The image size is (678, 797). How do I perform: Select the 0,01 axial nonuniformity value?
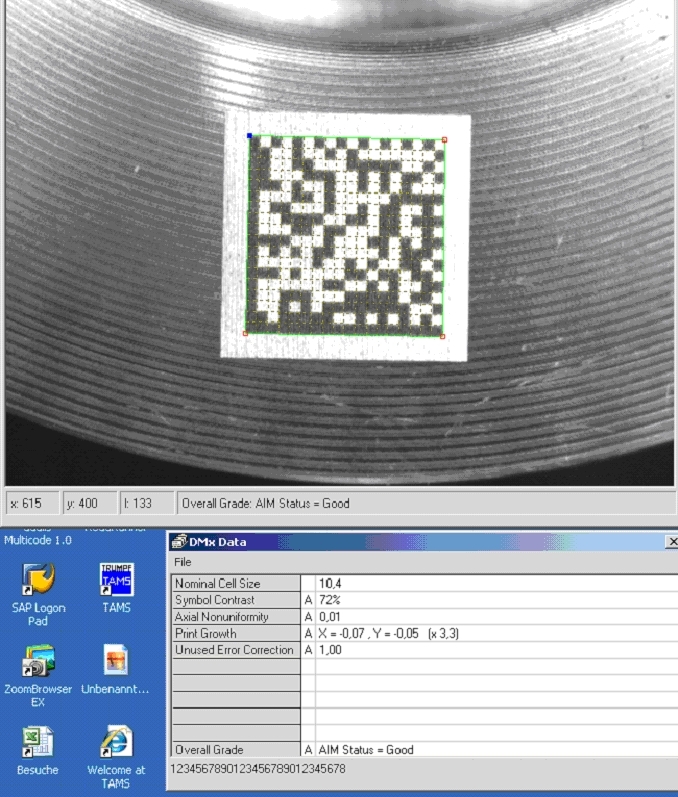(329, 617)
